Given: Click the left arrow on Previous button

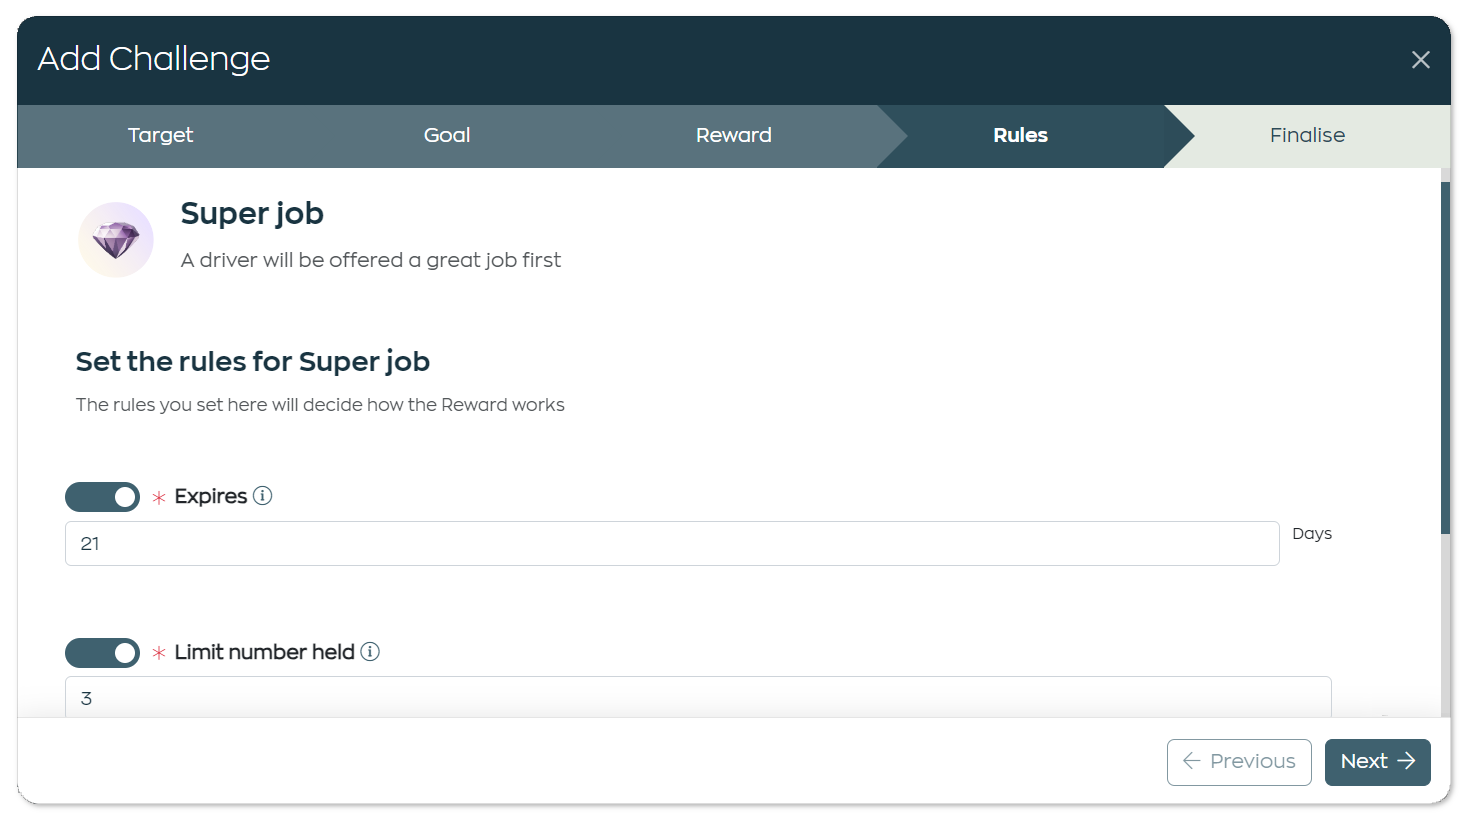Looking at the screenshot, I should tap(1191, 761).
